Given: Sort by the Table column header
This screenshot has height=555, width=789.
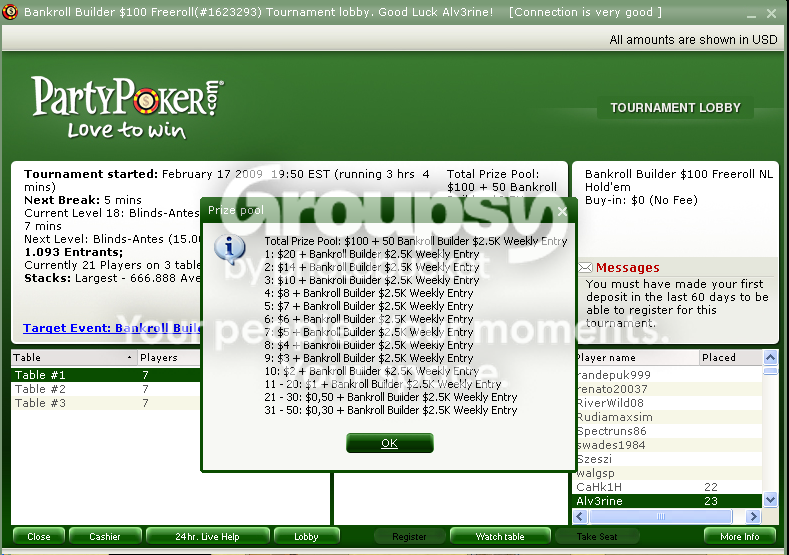Looking at the screenshot, I should [x=74, y=357].
